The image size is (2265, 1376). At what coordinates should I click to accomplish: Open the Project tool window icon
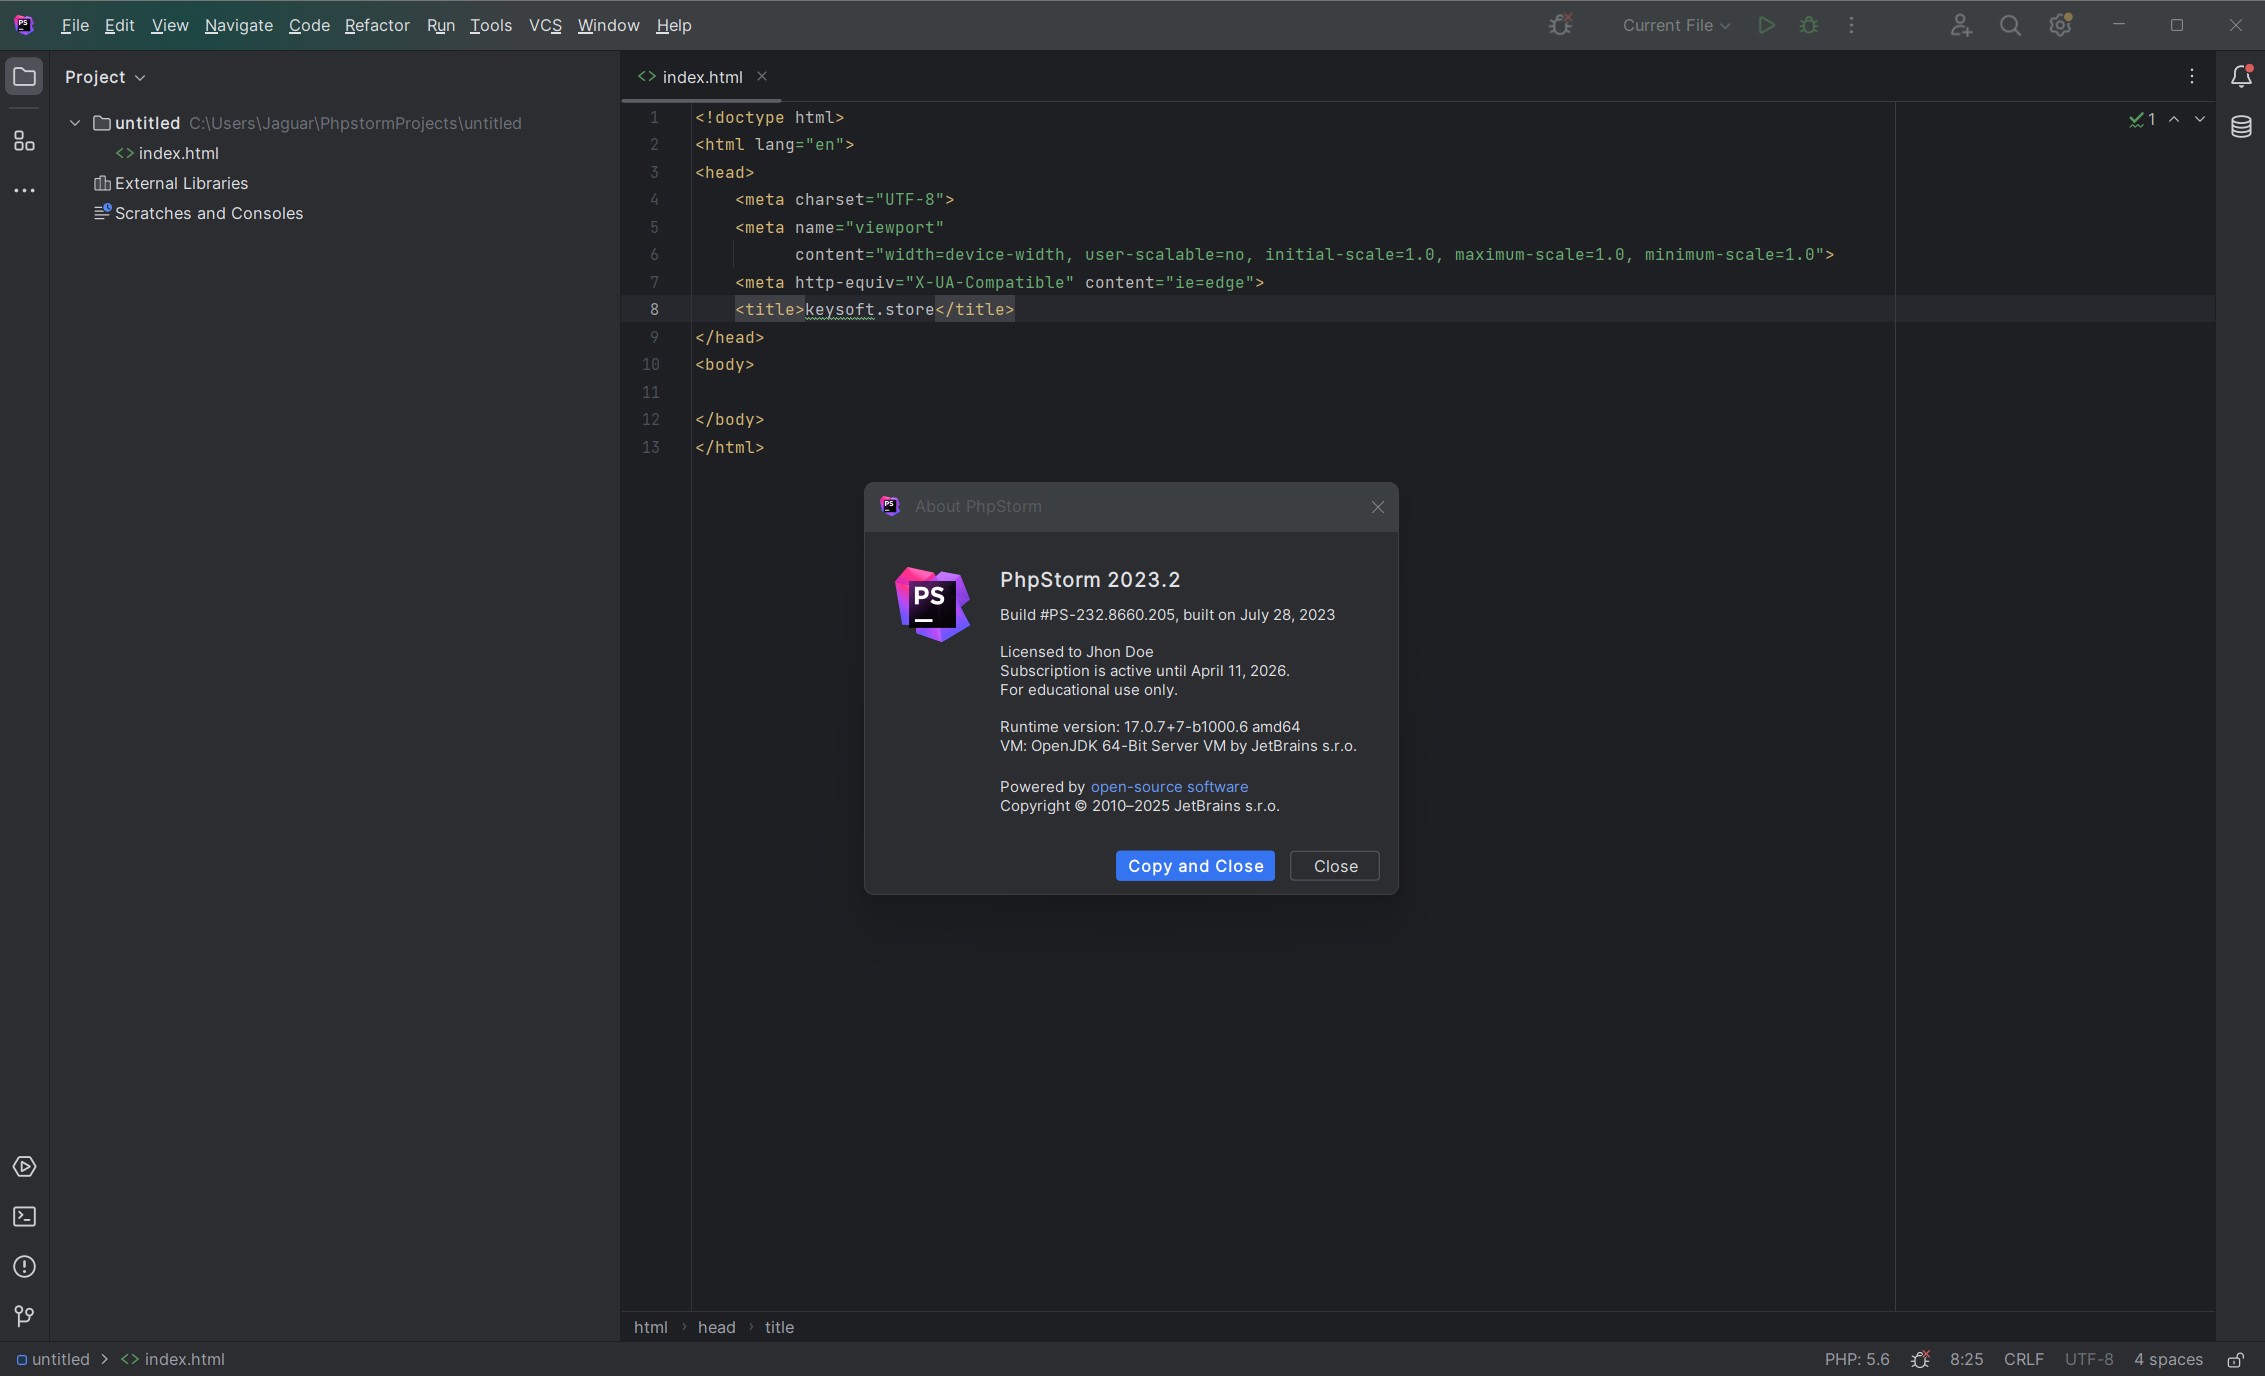point(24,77)
